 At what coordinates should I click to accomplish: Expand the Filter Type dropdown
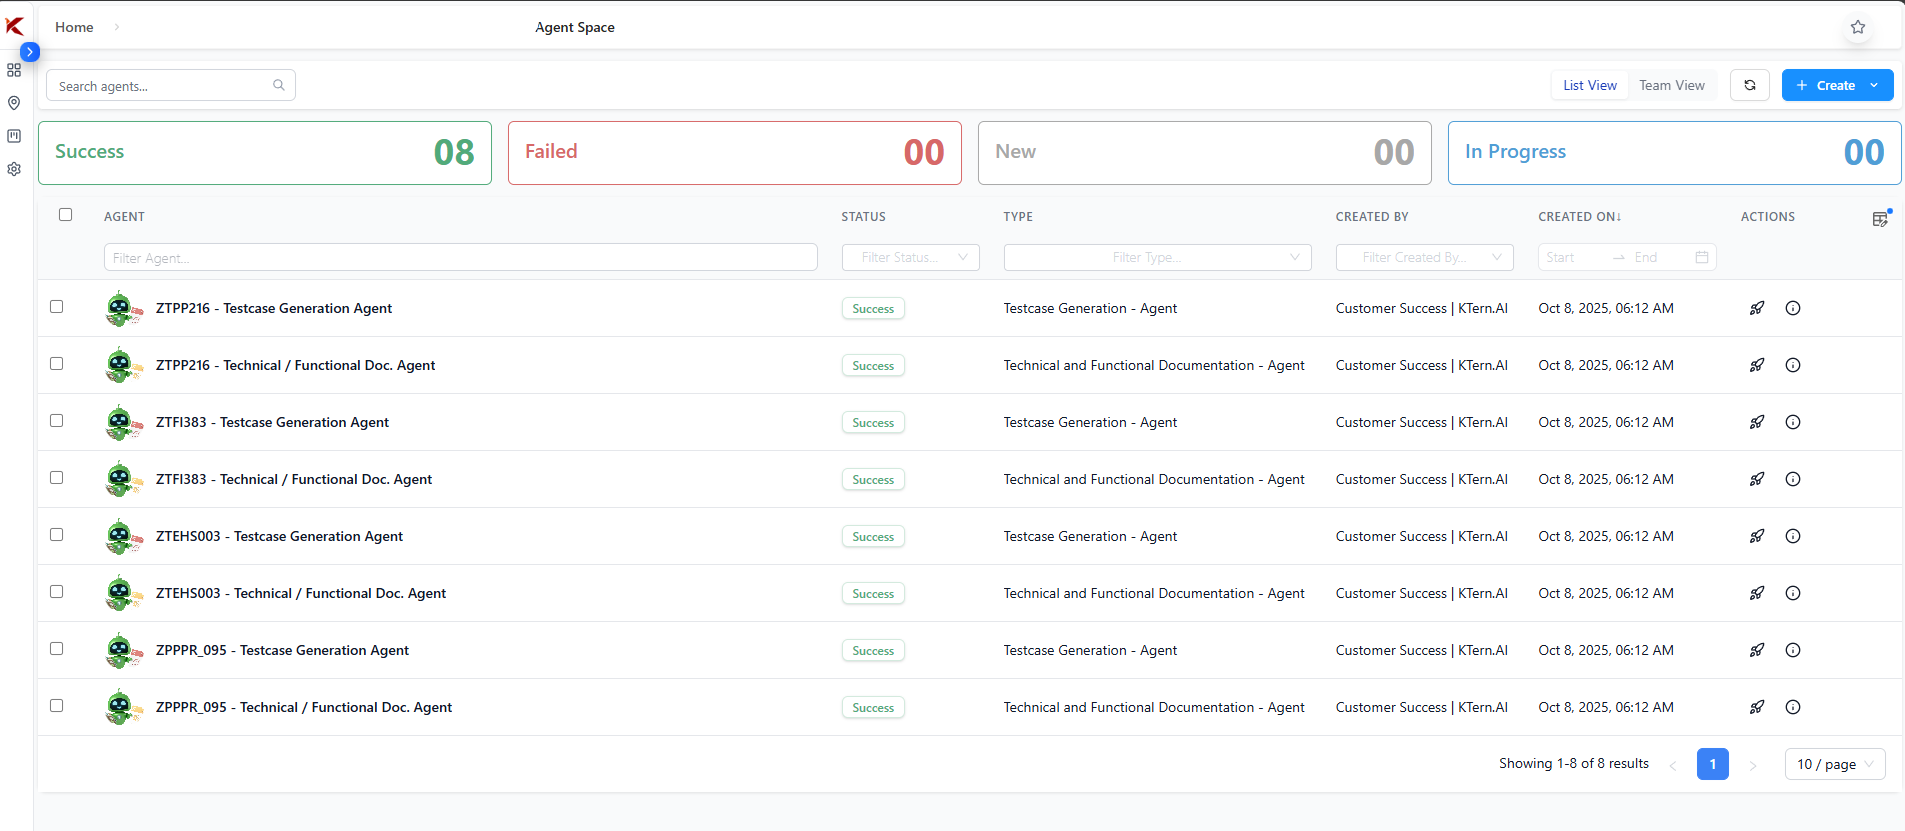click(1157, 257)
